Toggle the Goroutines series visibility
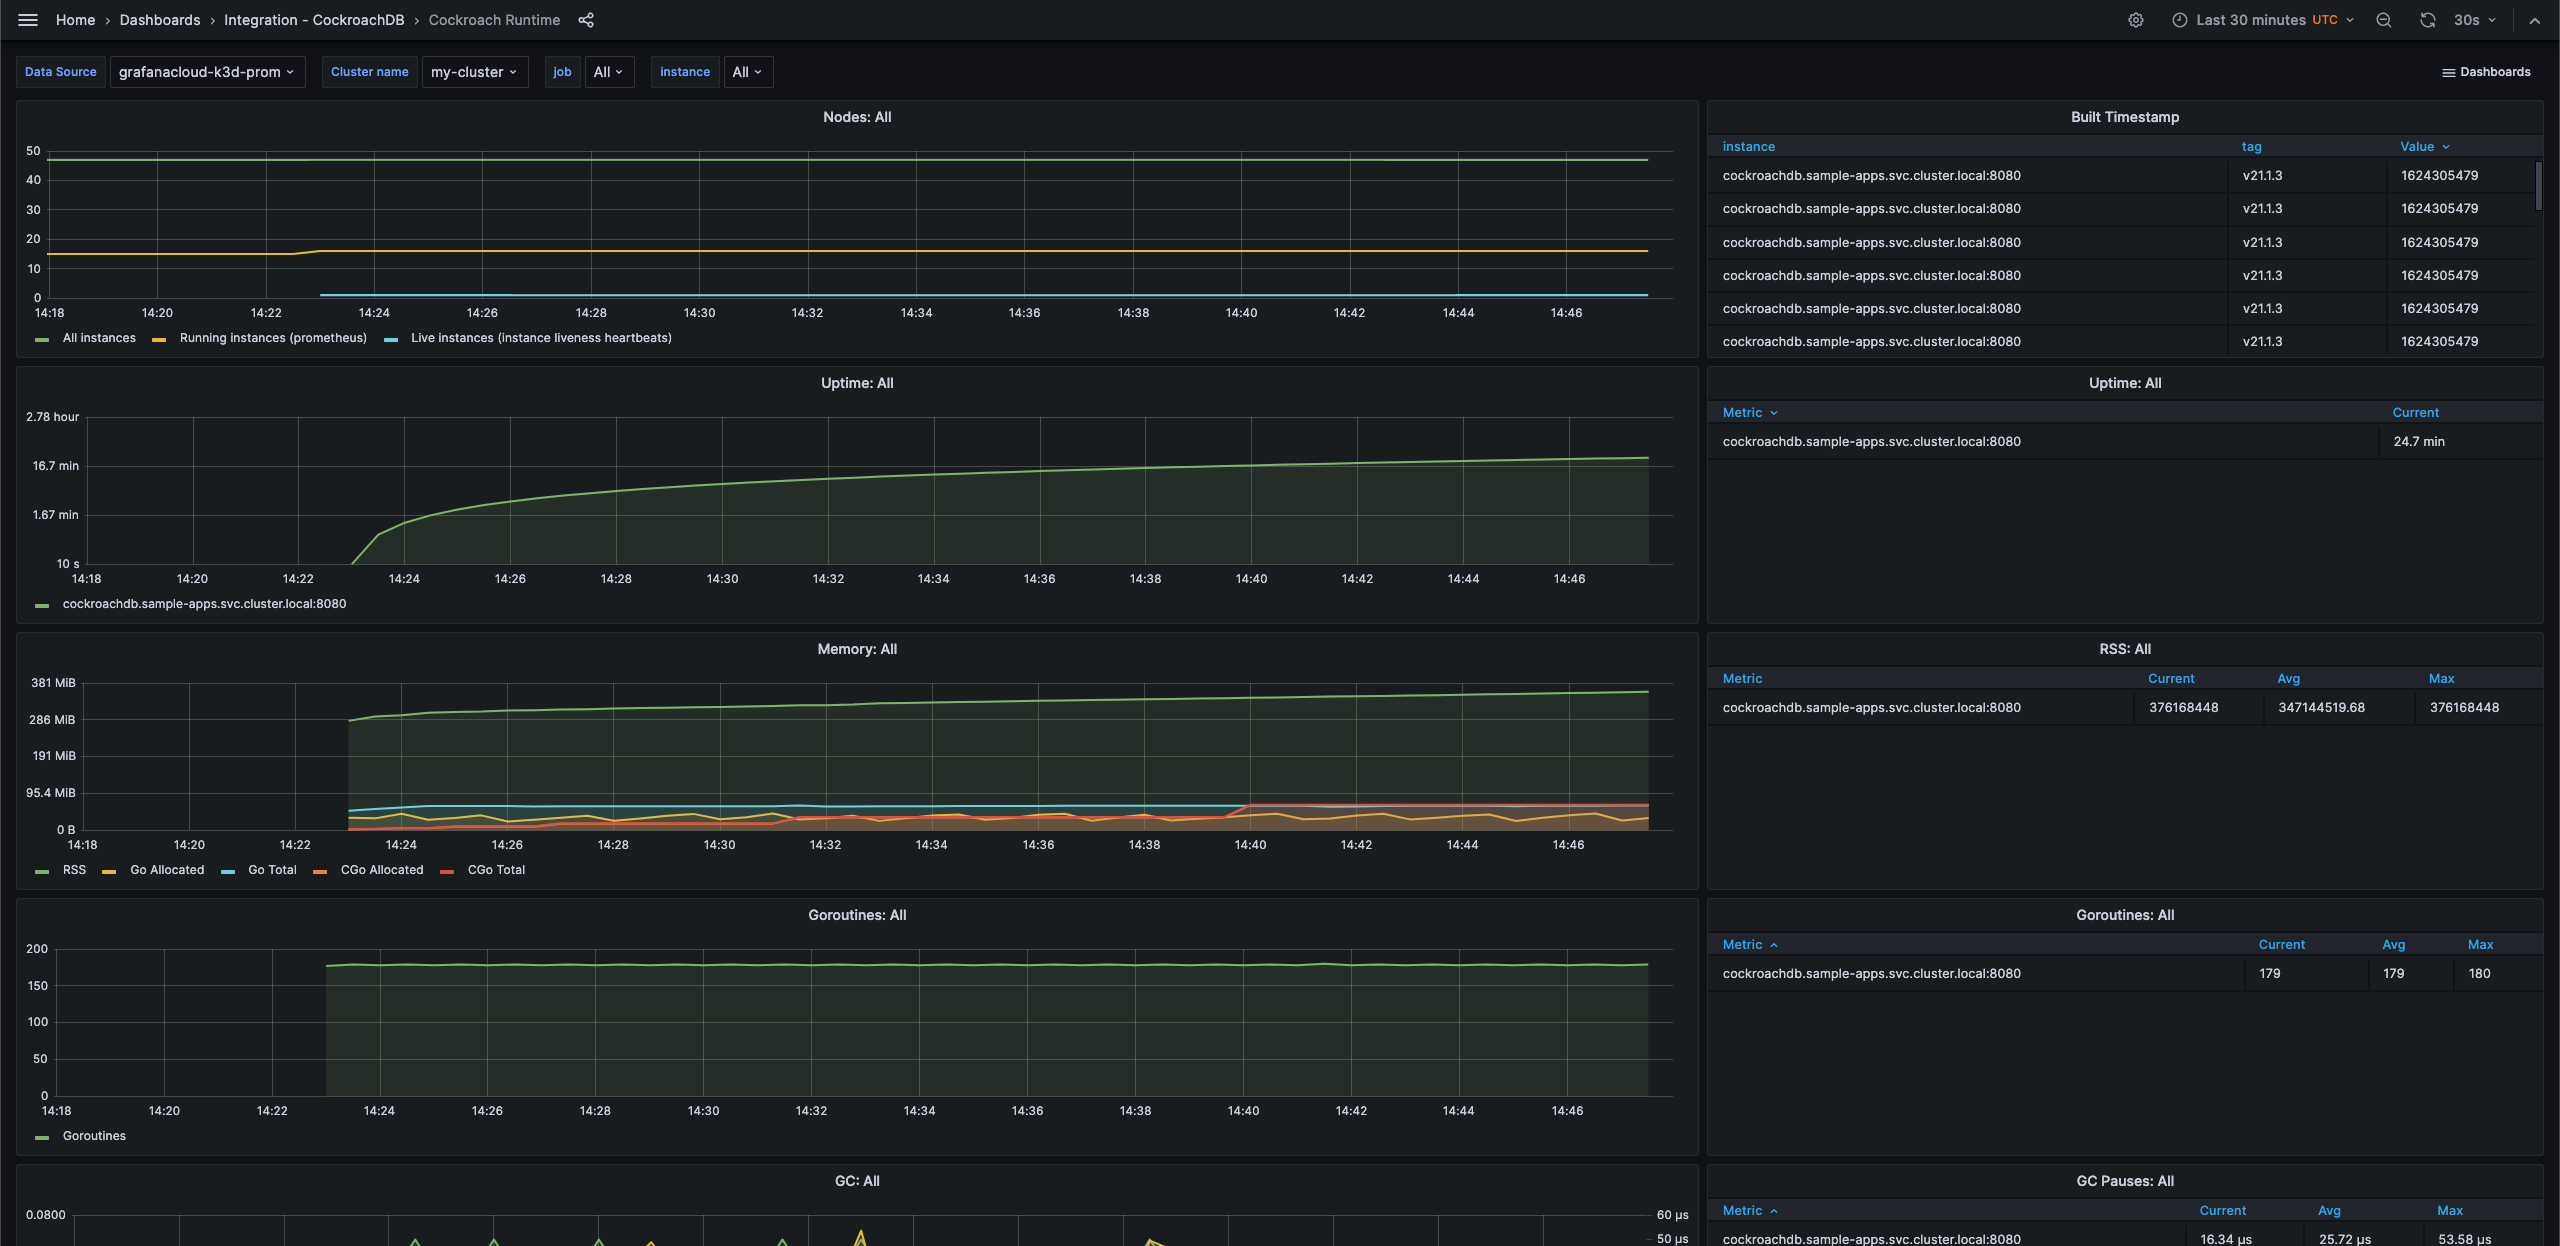 pos(93,1136)
